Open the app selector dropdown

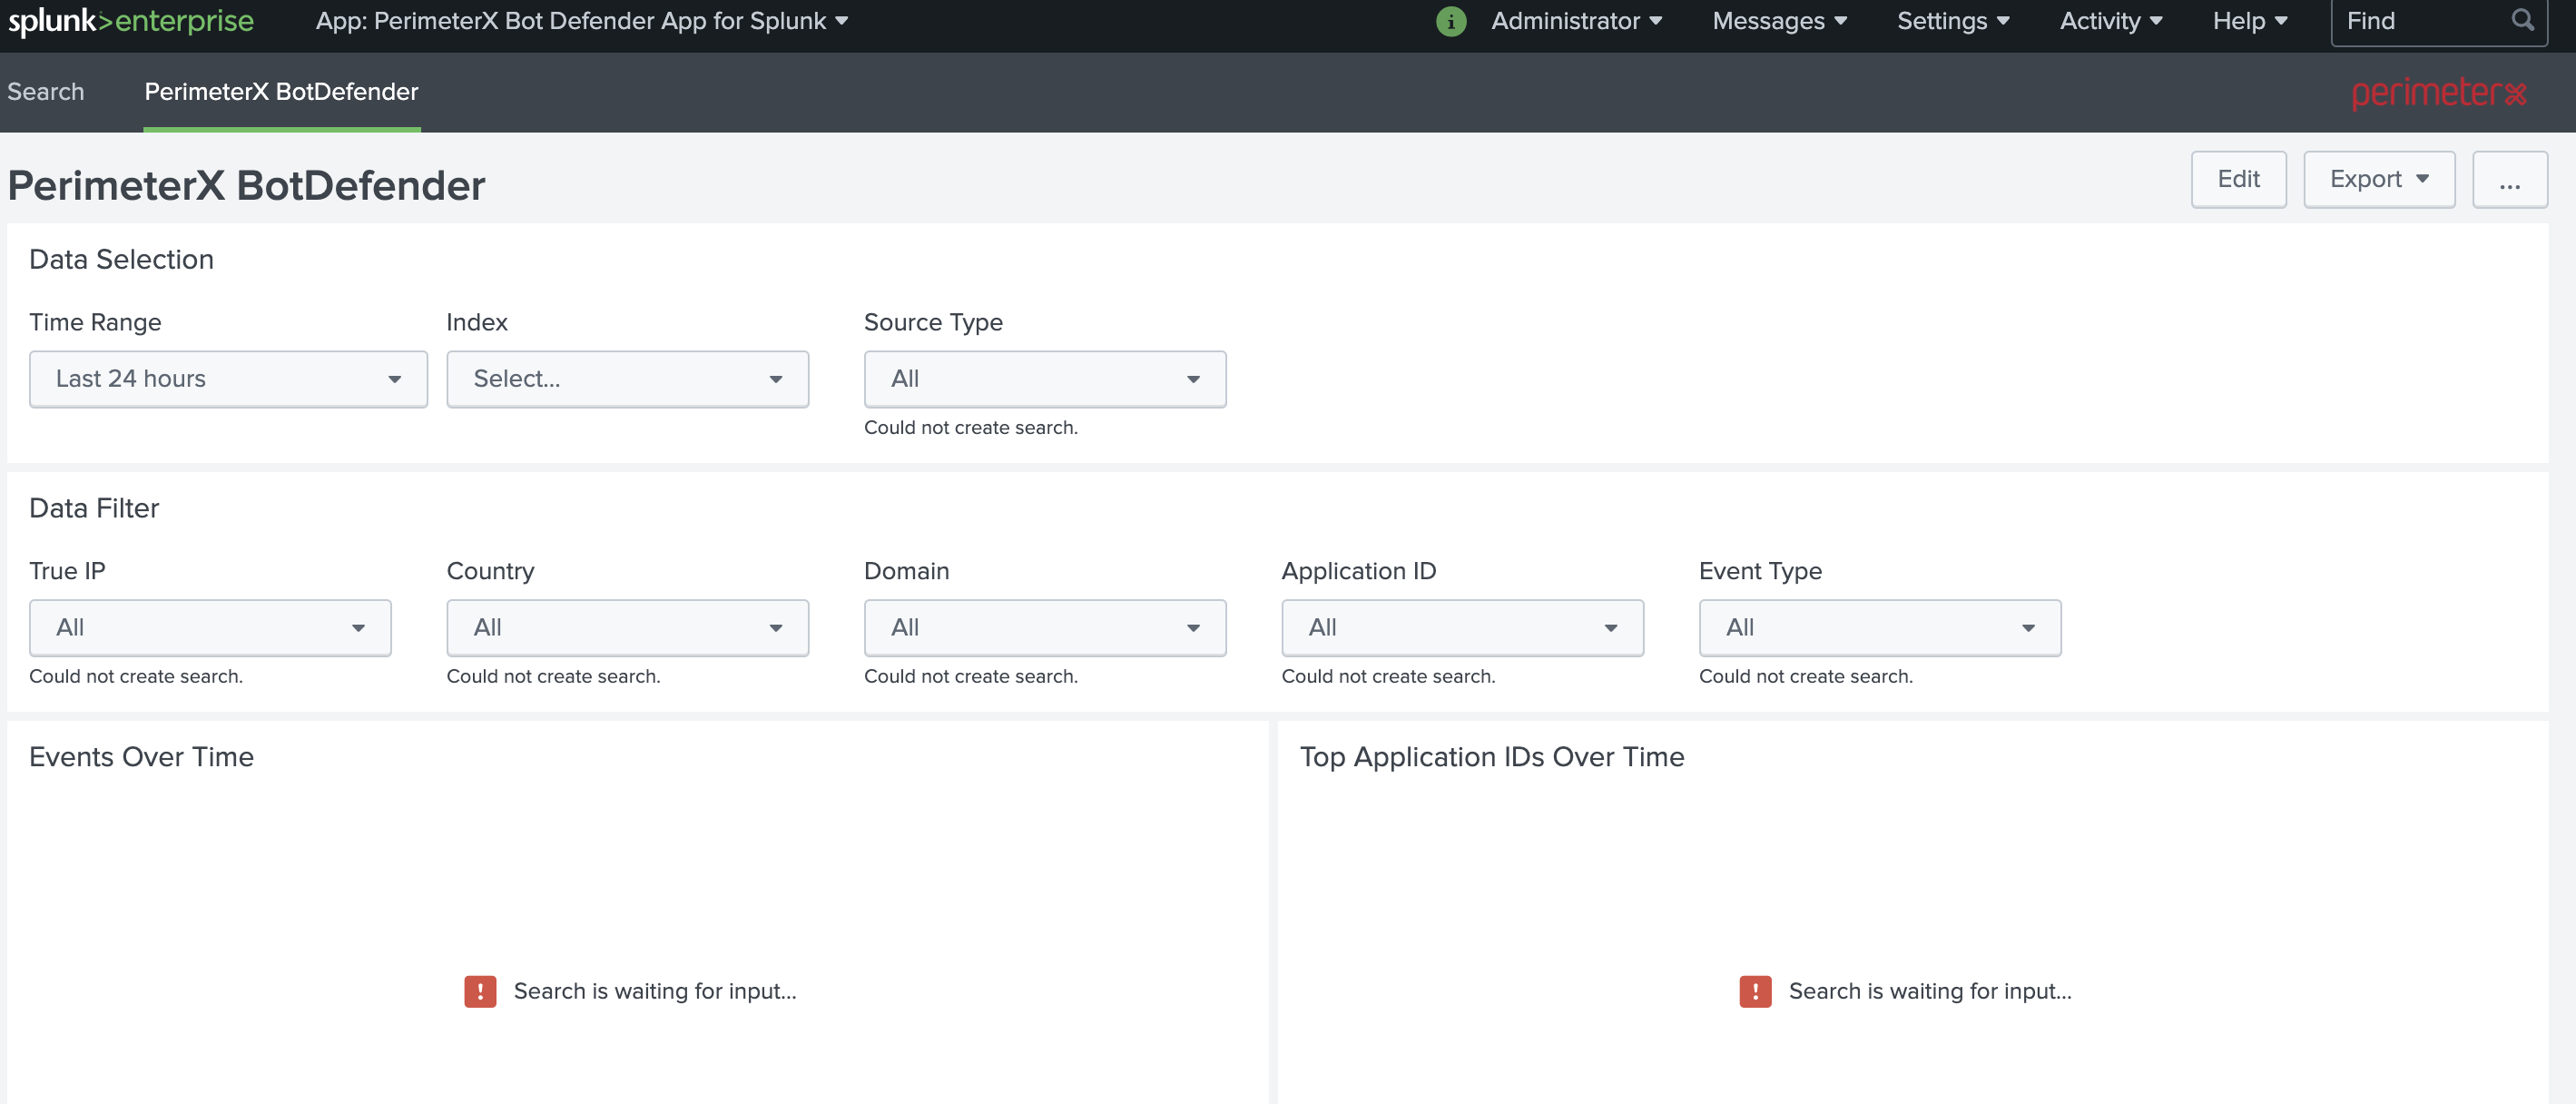pyautogui.click(x=582, y=21)
